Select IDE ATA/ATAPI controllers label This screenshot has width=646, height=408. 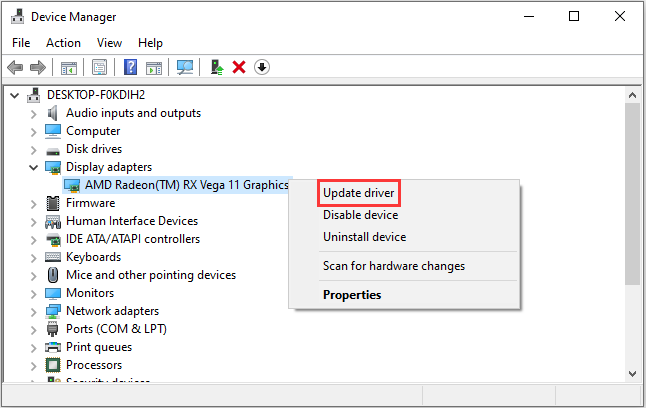tap(133, 239)
